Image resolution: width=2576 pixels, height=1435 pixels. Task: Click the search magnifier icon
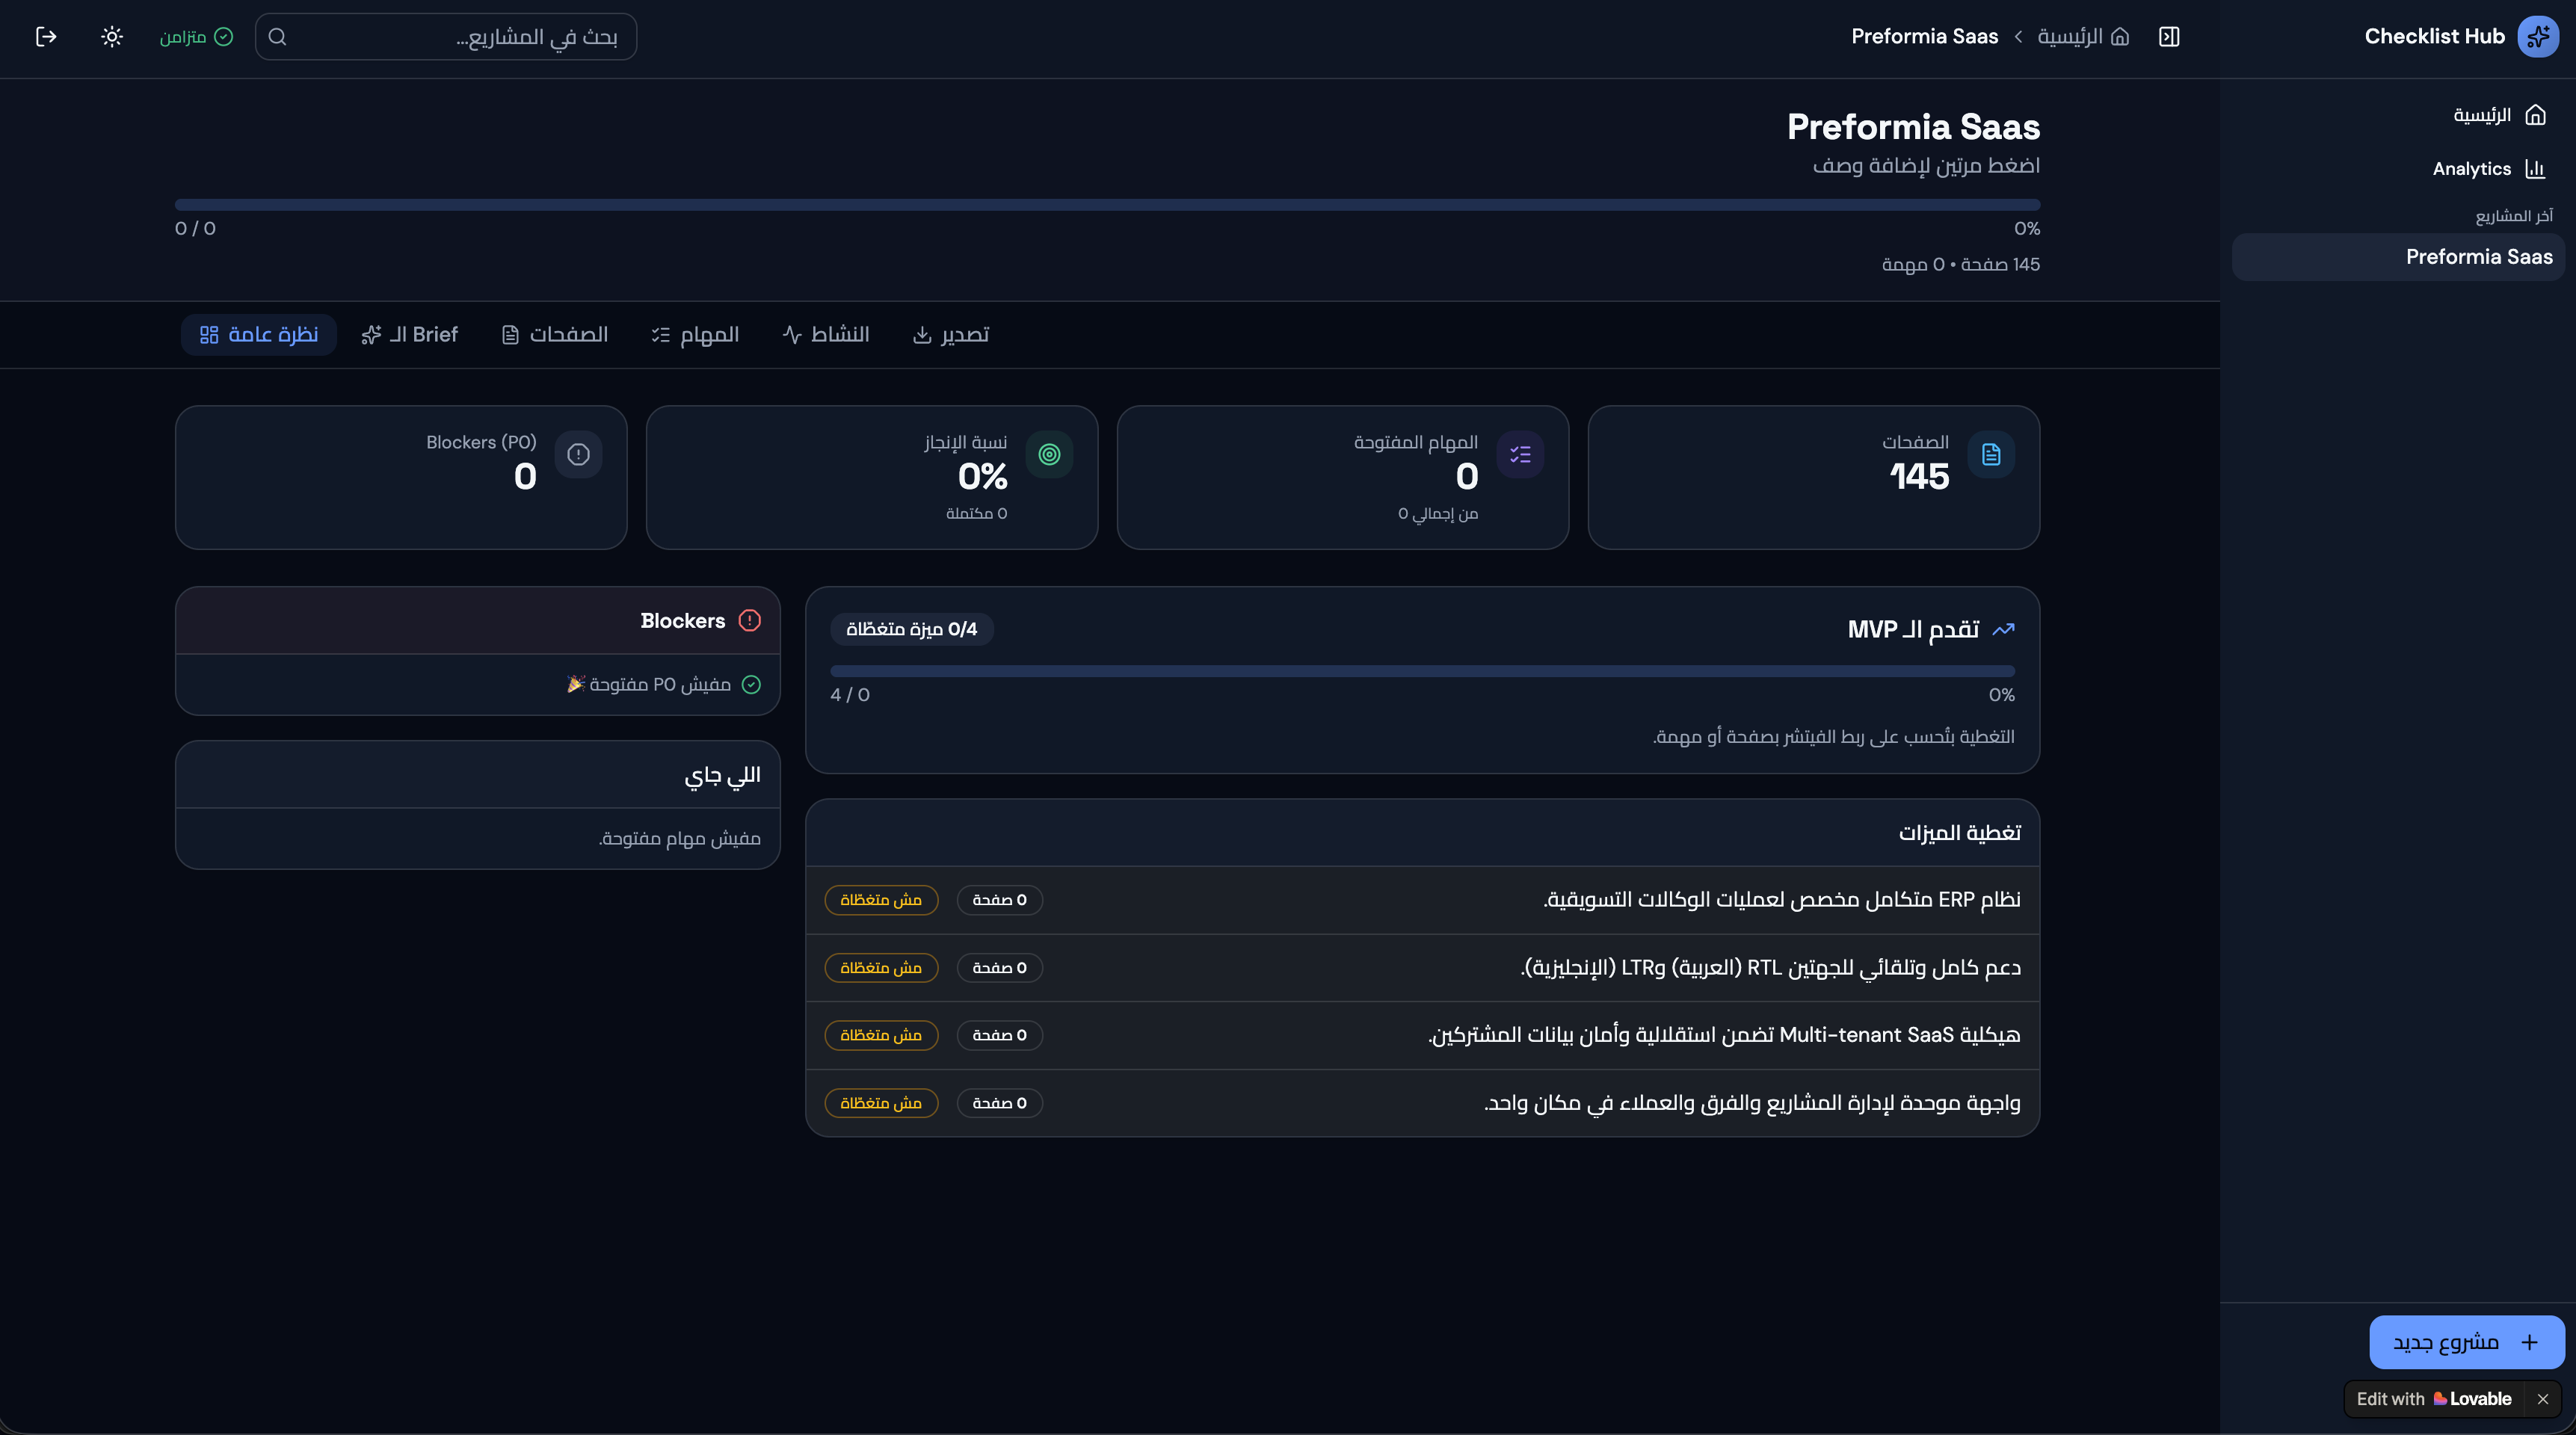click(278, 37)
